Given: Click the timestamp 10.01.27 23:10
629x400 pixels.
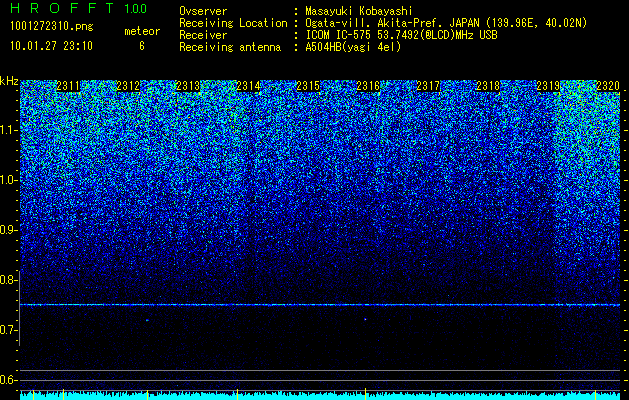Looking at the screenshot, I should coord(51,46).
